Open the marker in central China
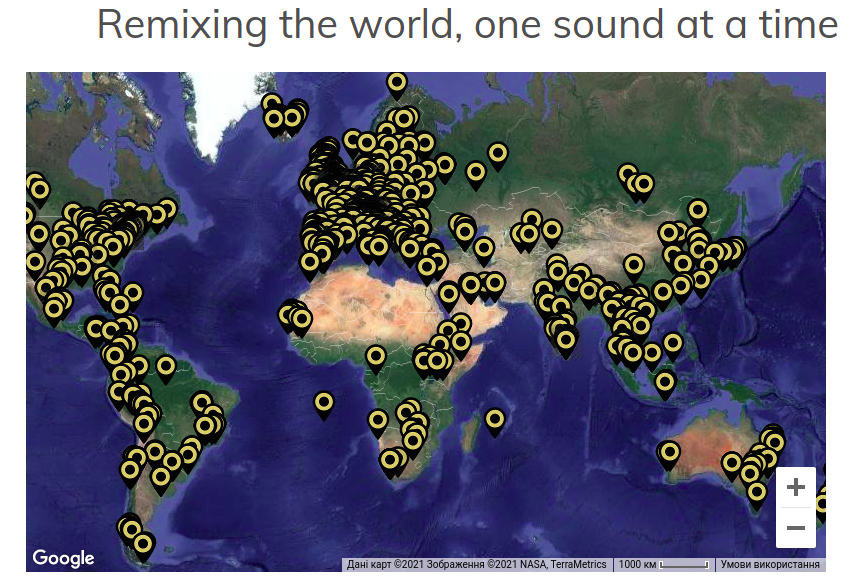Viewport: 854px width, 580px height. (x=634, y=269)
